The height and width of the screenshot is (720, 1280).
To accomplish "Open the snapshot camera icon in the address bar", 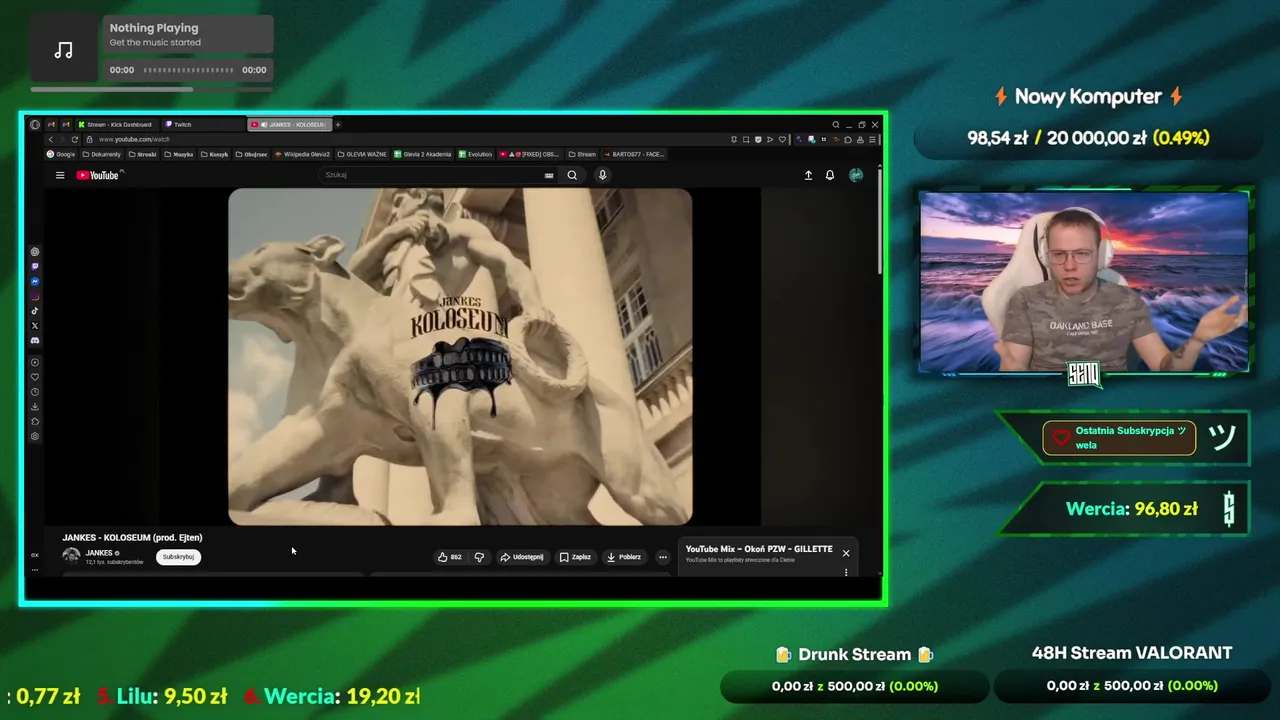I will (746, 139).
